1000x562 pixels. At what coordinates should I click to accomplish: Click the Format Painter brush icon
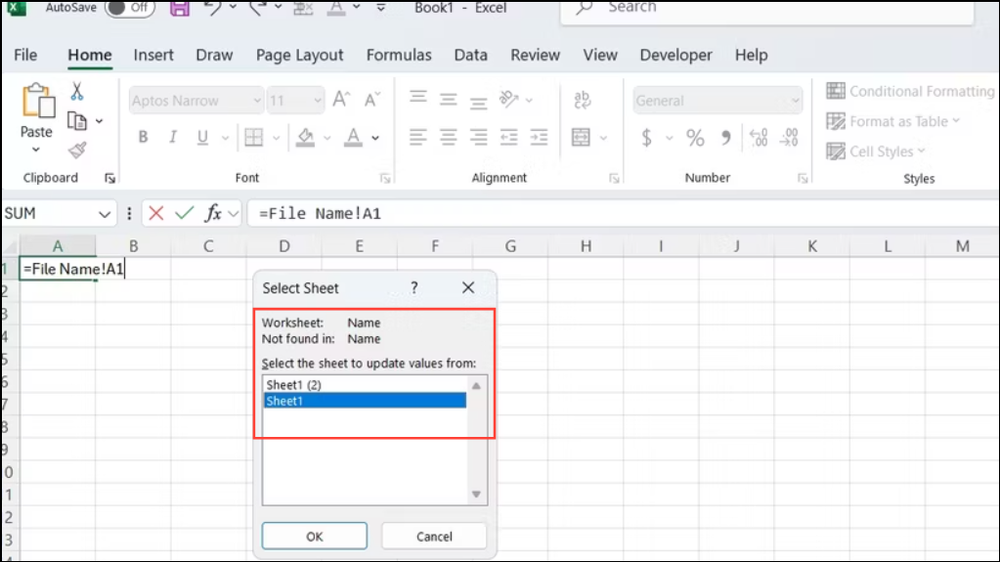click(77, 151)
